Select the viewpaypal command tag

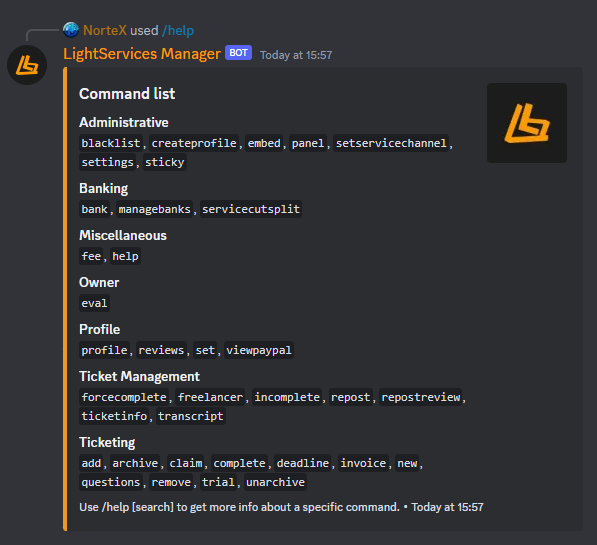[259, 350]
